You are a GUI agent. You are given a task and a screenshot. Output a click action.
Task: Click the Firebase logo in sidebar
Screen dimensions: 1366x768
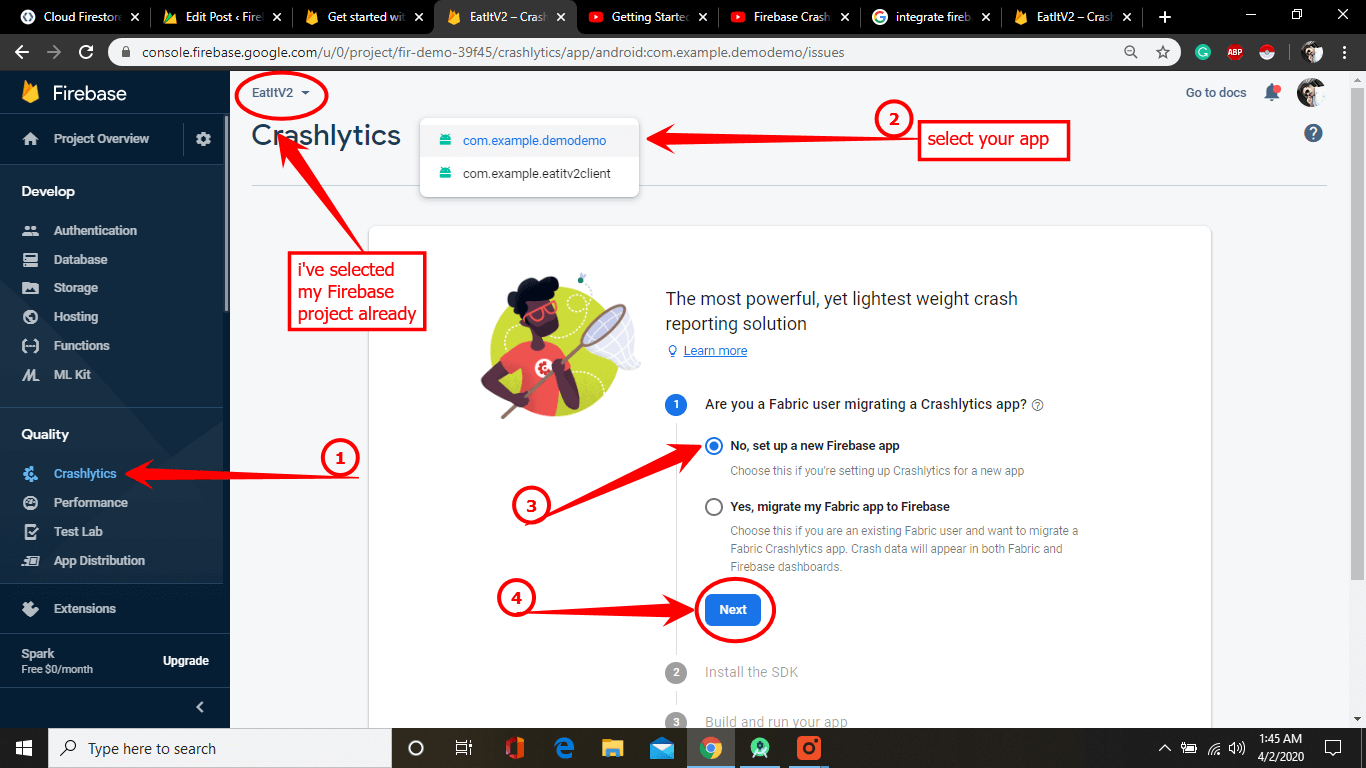pyautogui.click(x=74, y=93)
